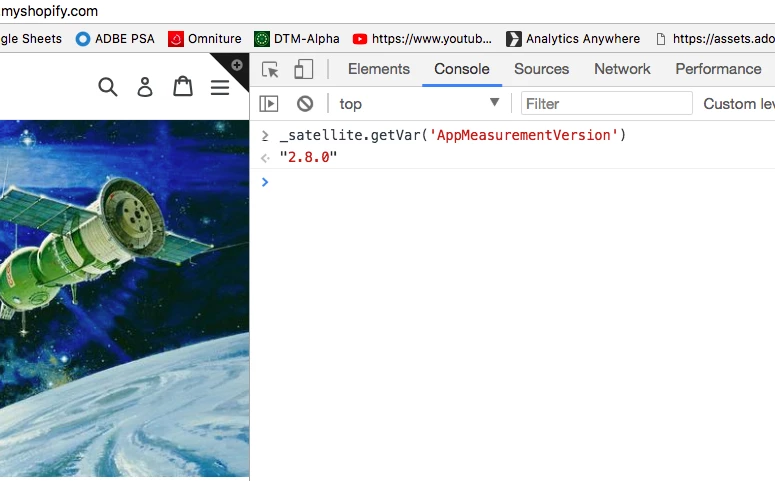Click the _satellite.getVar console command line

coord(453,135)
